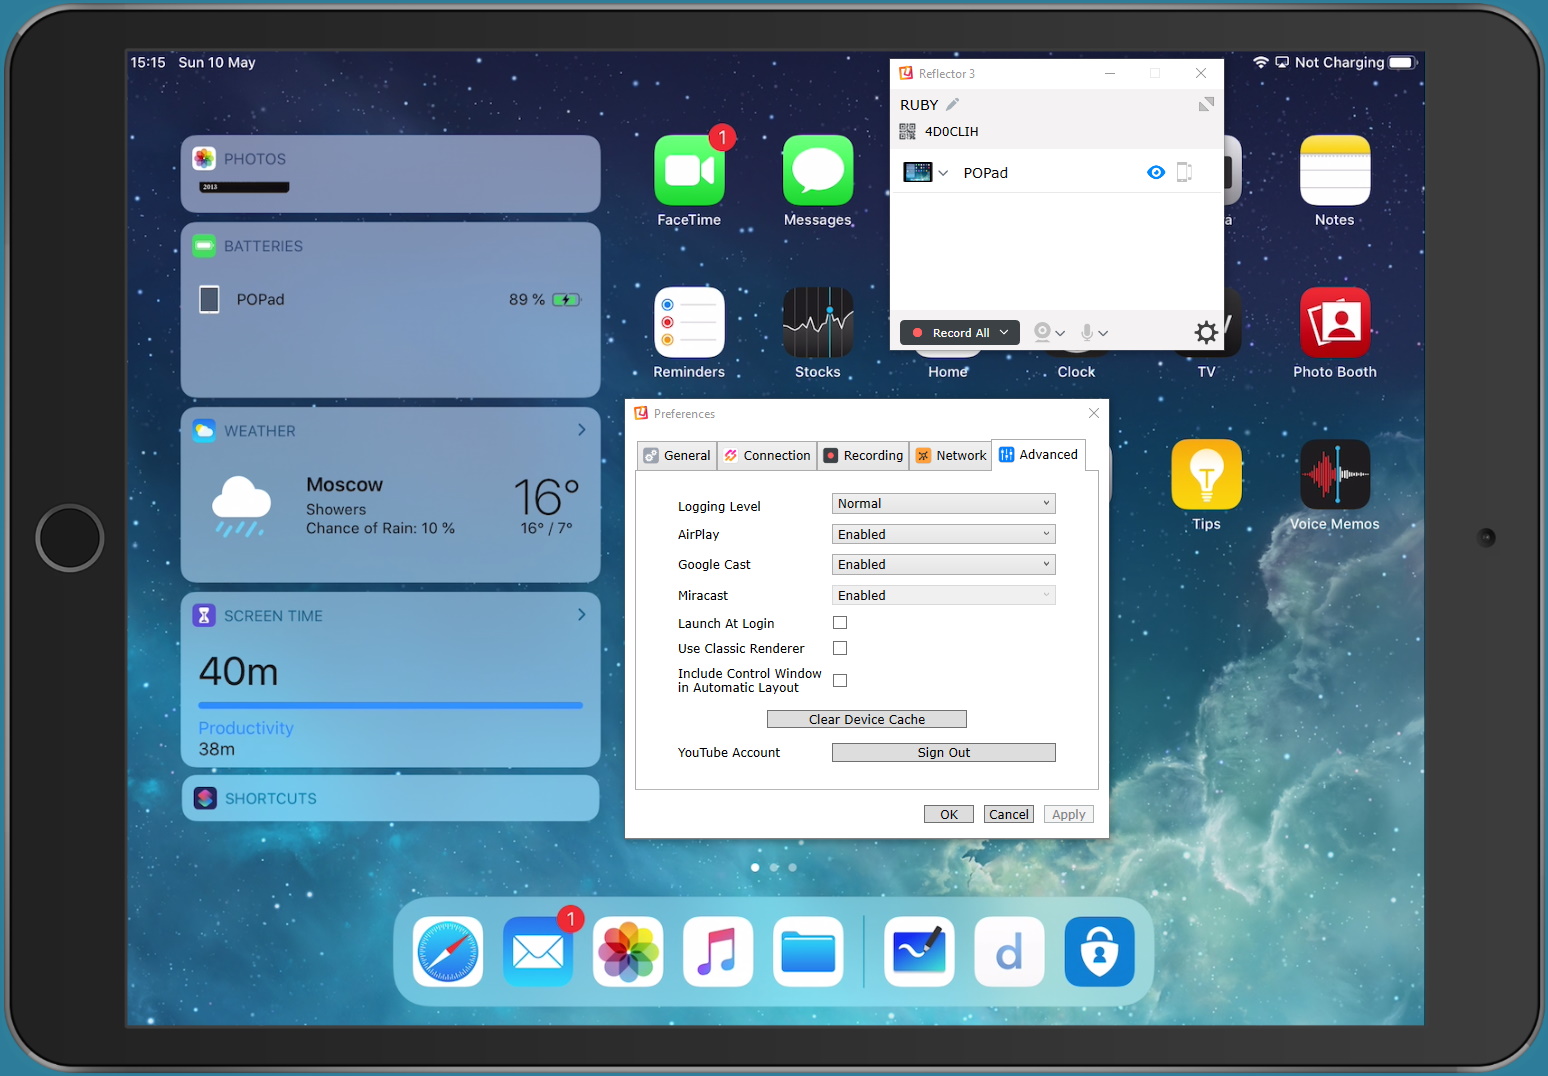The image size is (1548, 1076).
Task: Click YouTube Account Sign Out button
Action: coord(944,752)
